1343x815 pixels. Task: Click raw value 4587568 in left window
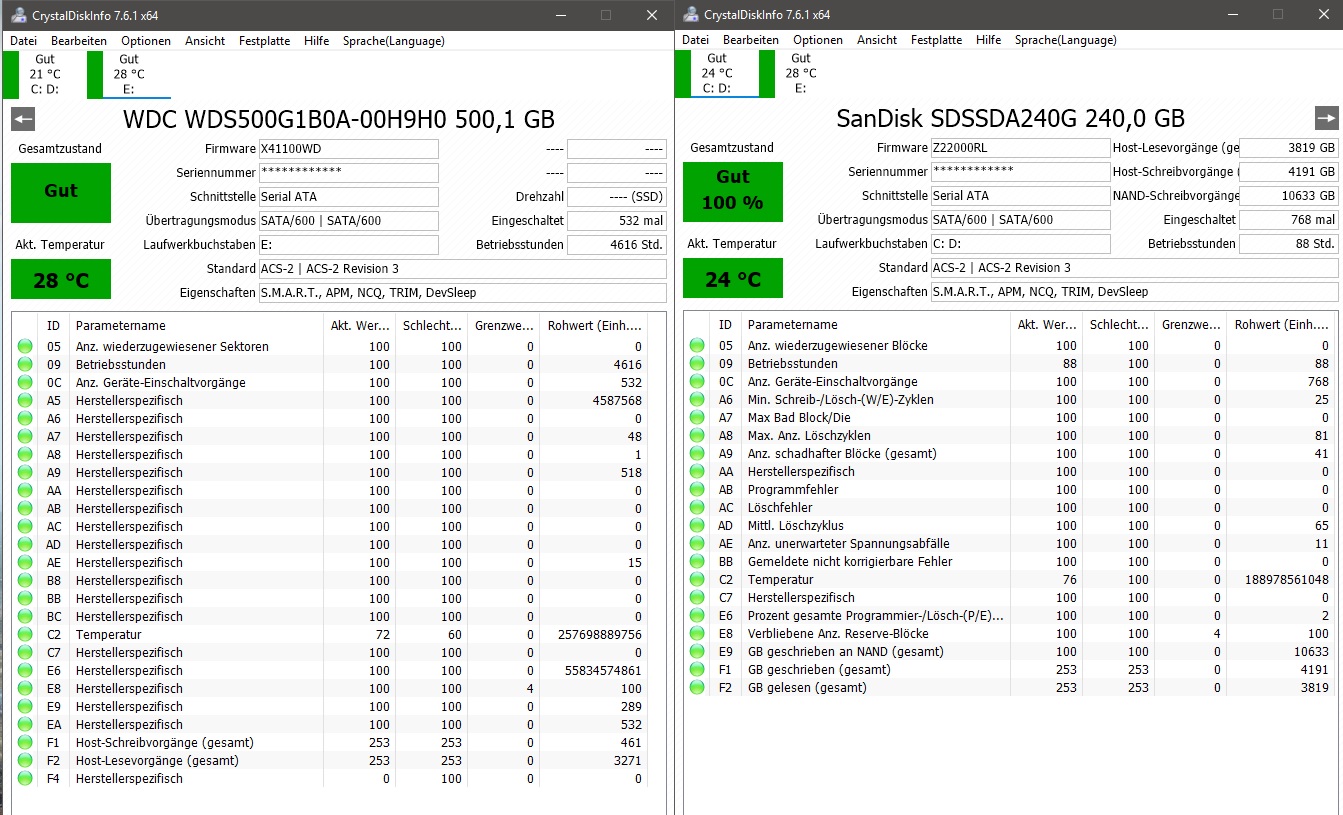[616, 401]
